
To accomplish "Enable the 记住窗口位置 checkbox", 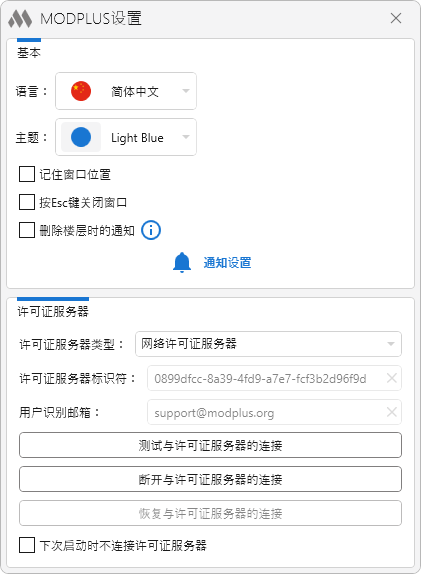I will [27, 174].
